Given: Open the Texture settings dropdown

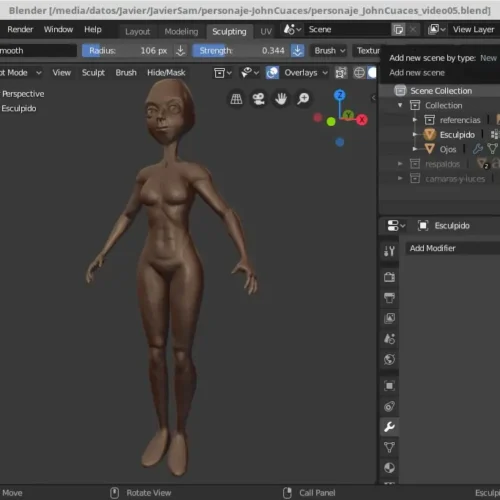Looking at the screenshot, I should (368, 51).
